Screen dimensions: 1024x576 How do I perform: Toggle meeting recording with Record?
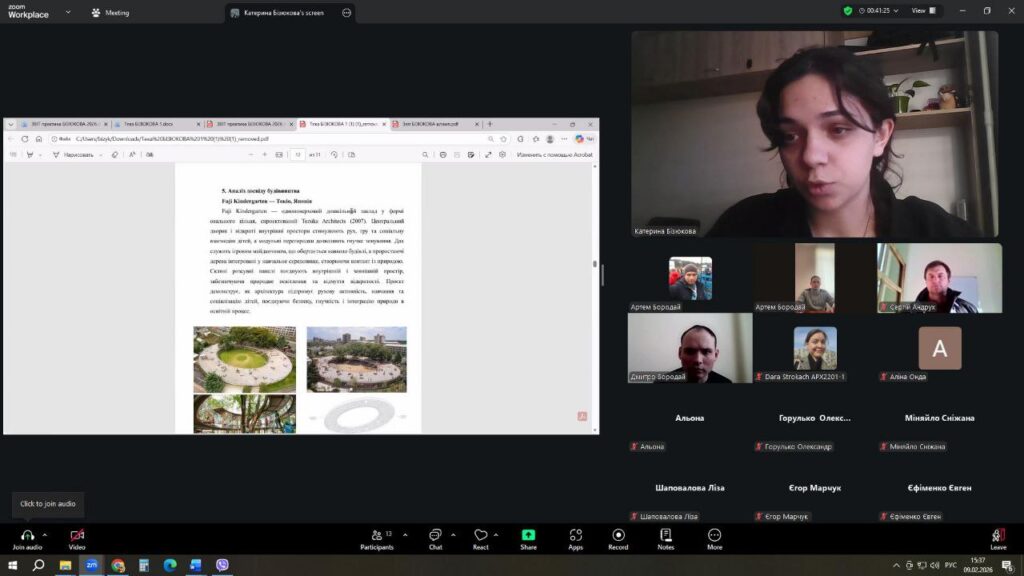tap(618, 535)
